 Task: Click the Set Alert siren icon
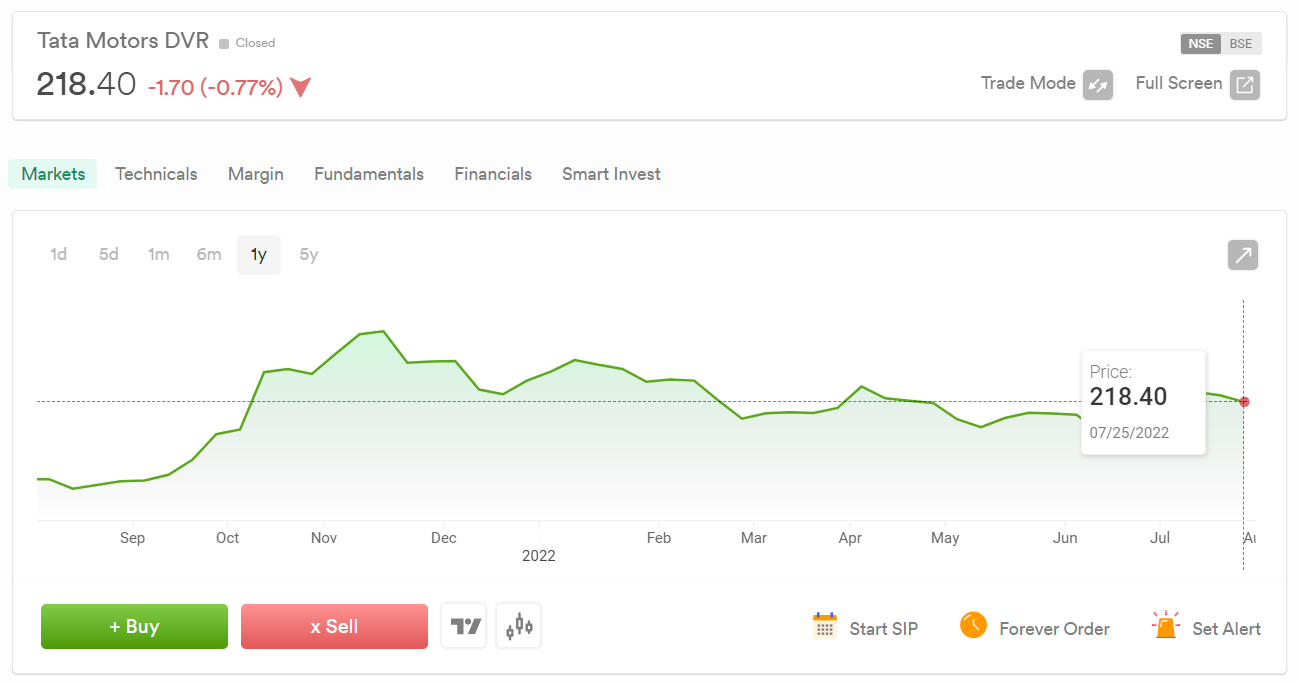[x=1165, y=625]
